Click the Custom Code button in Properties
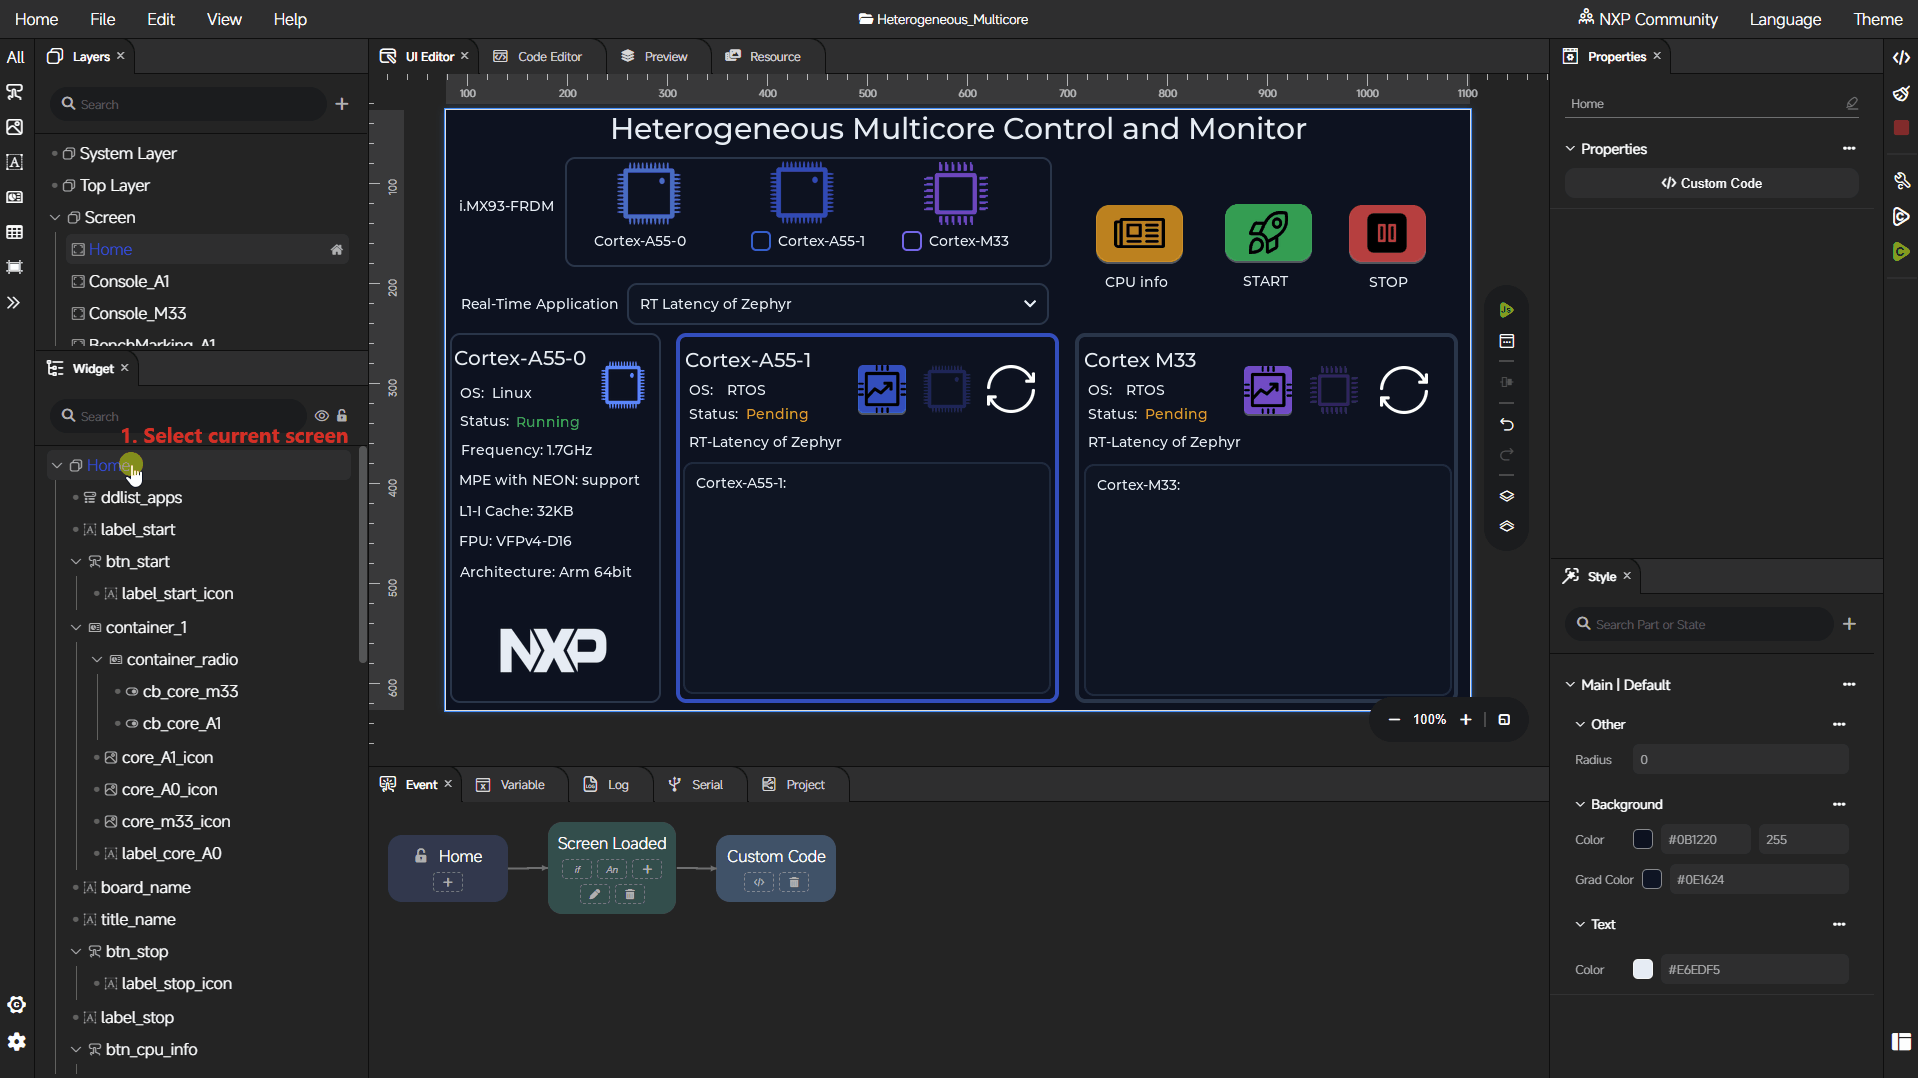The height and width of the screenshot is (1078, 1918). (x=1711, y=183)
